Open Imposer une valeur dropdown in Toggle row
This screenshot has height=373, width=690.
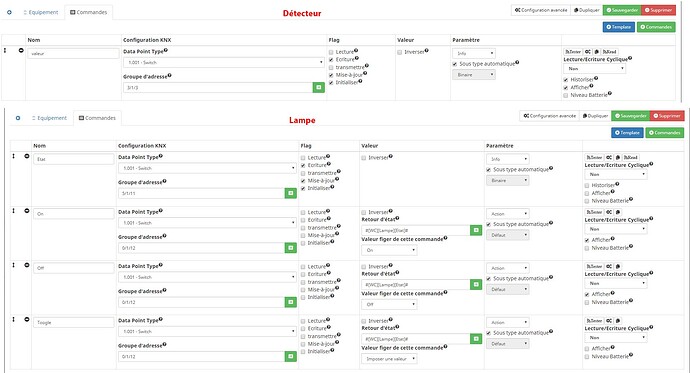[389, 358]
